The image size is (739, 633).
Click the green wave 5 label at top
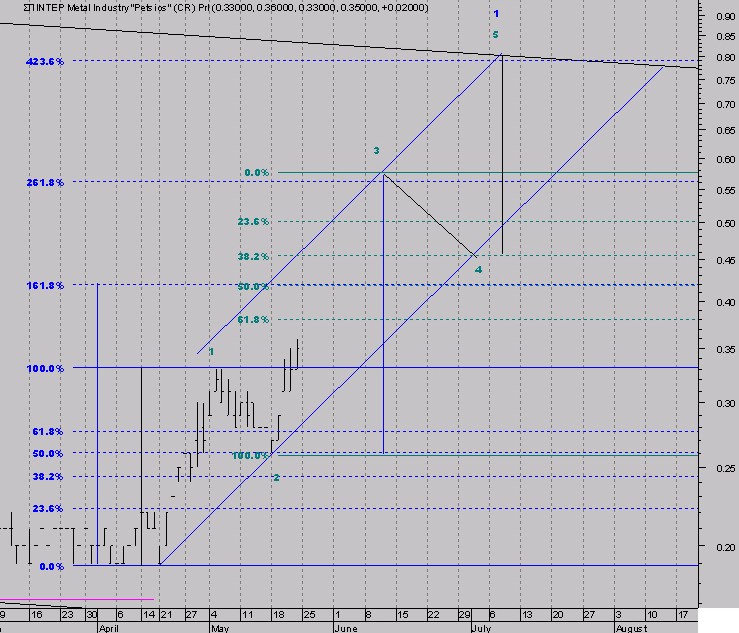click(495, 35)
